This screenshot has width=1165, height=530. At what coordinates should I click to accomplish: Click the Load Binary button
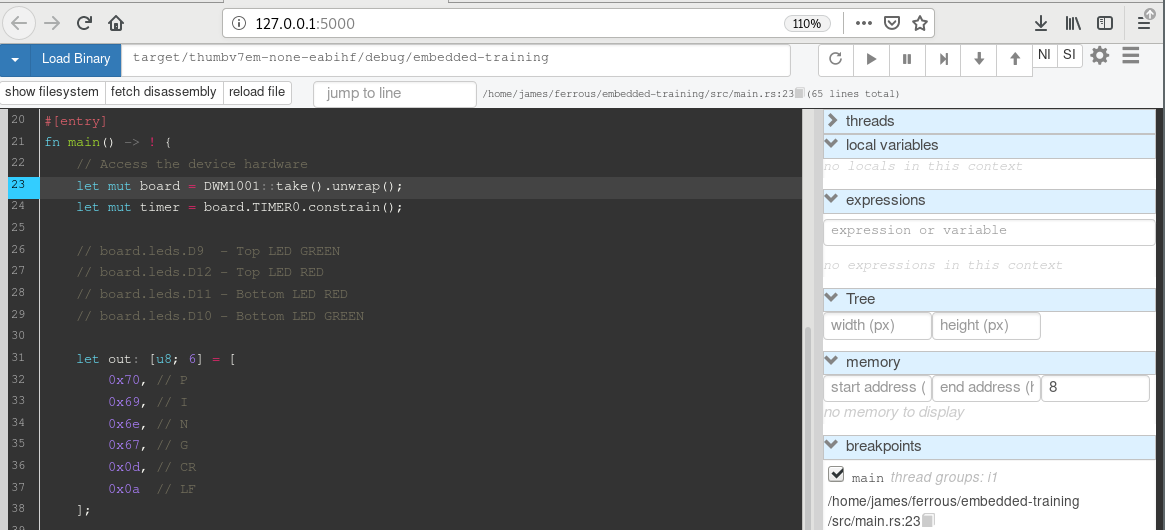[x=76, y=59]
